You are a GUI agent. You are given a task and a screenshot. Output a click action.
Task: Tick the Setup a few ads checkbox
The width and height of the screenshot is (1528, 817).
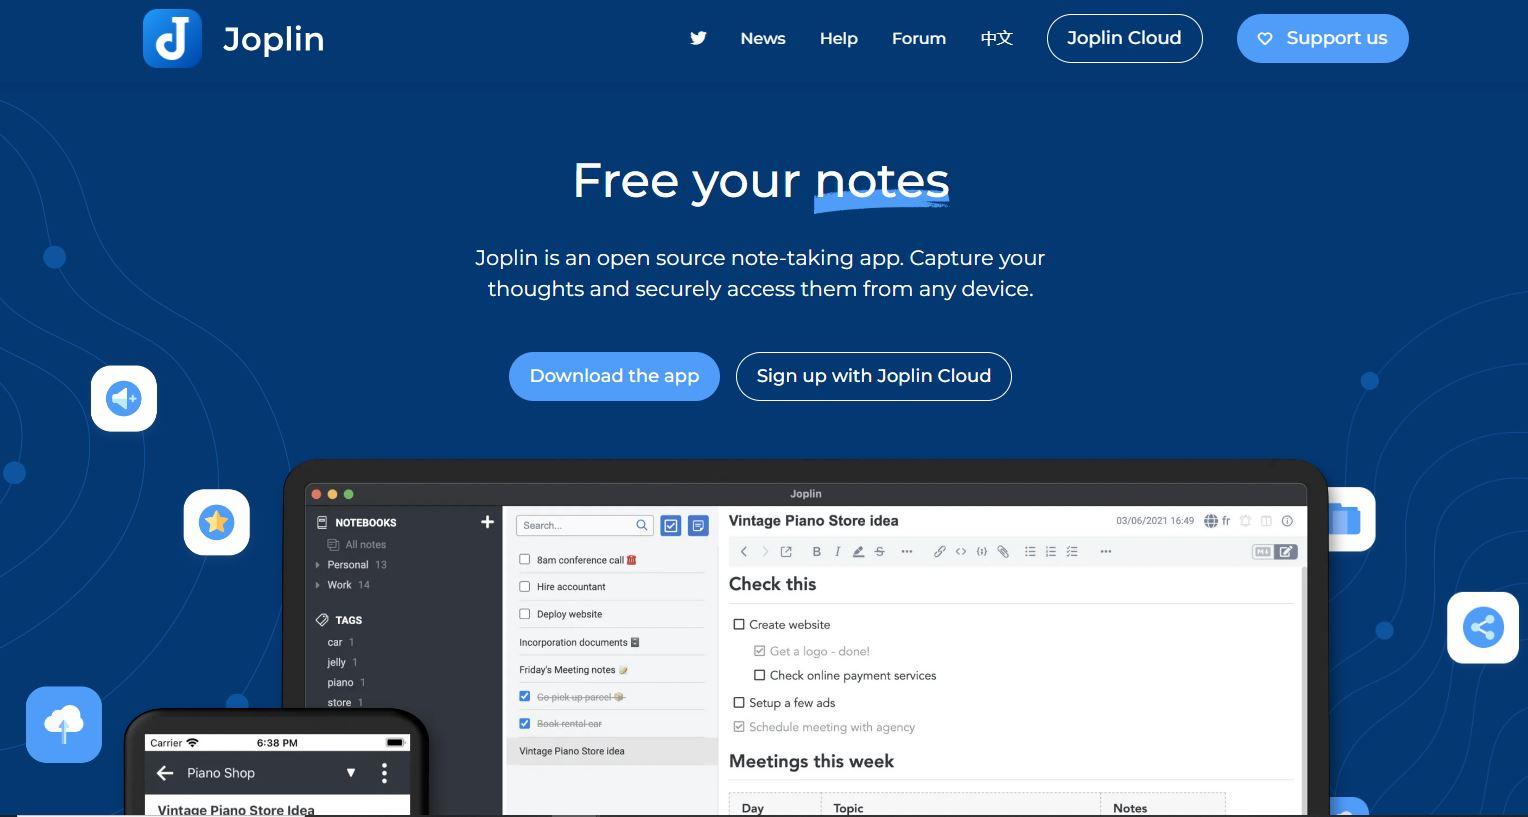coord(739,703)
